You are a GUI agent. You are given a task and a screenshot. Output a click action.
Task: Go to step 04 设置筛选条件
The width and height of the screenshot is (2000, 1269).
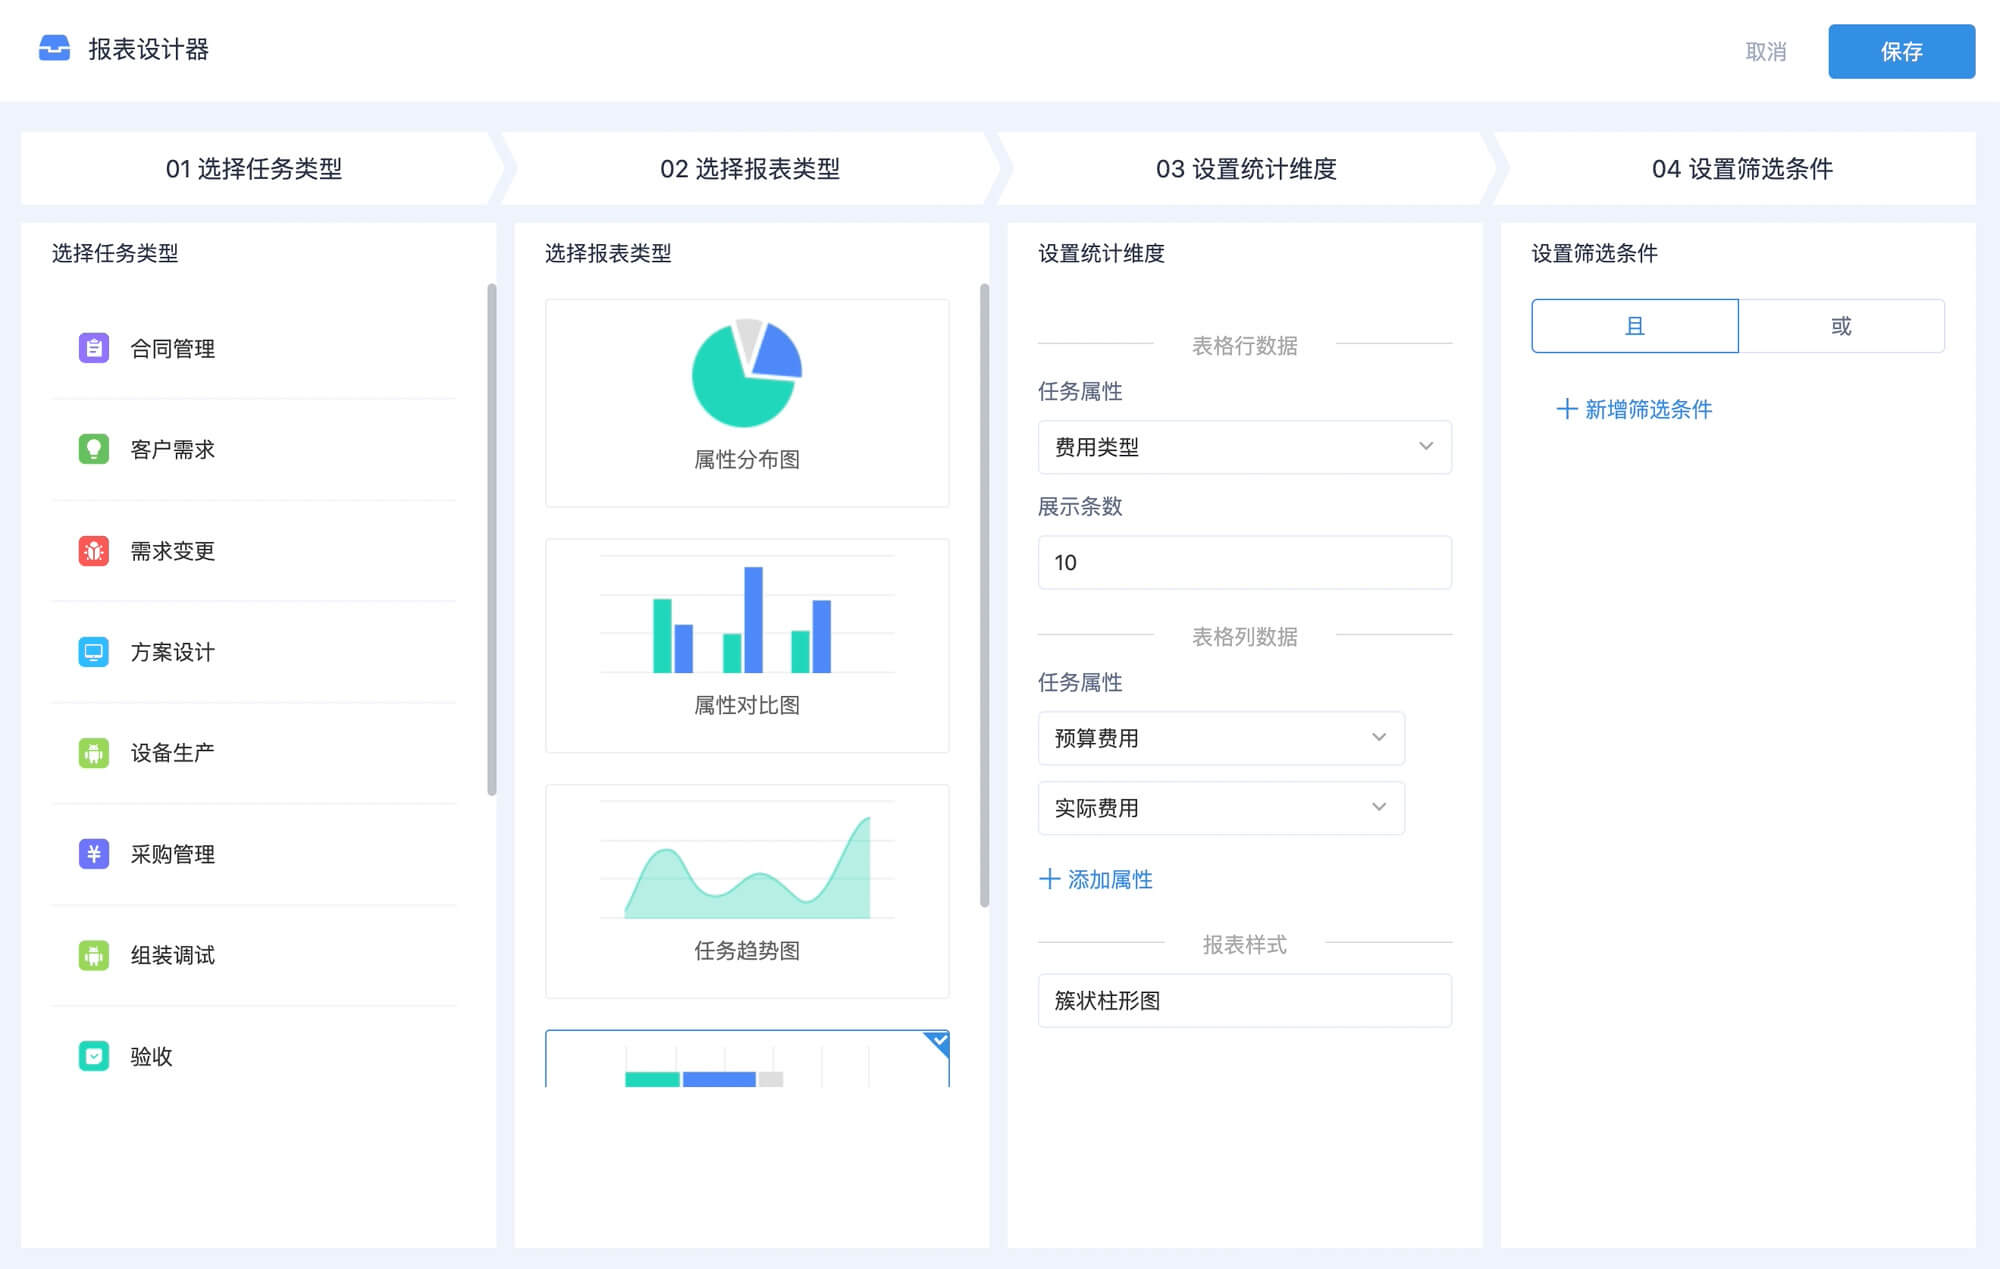tap(1741, 169)
